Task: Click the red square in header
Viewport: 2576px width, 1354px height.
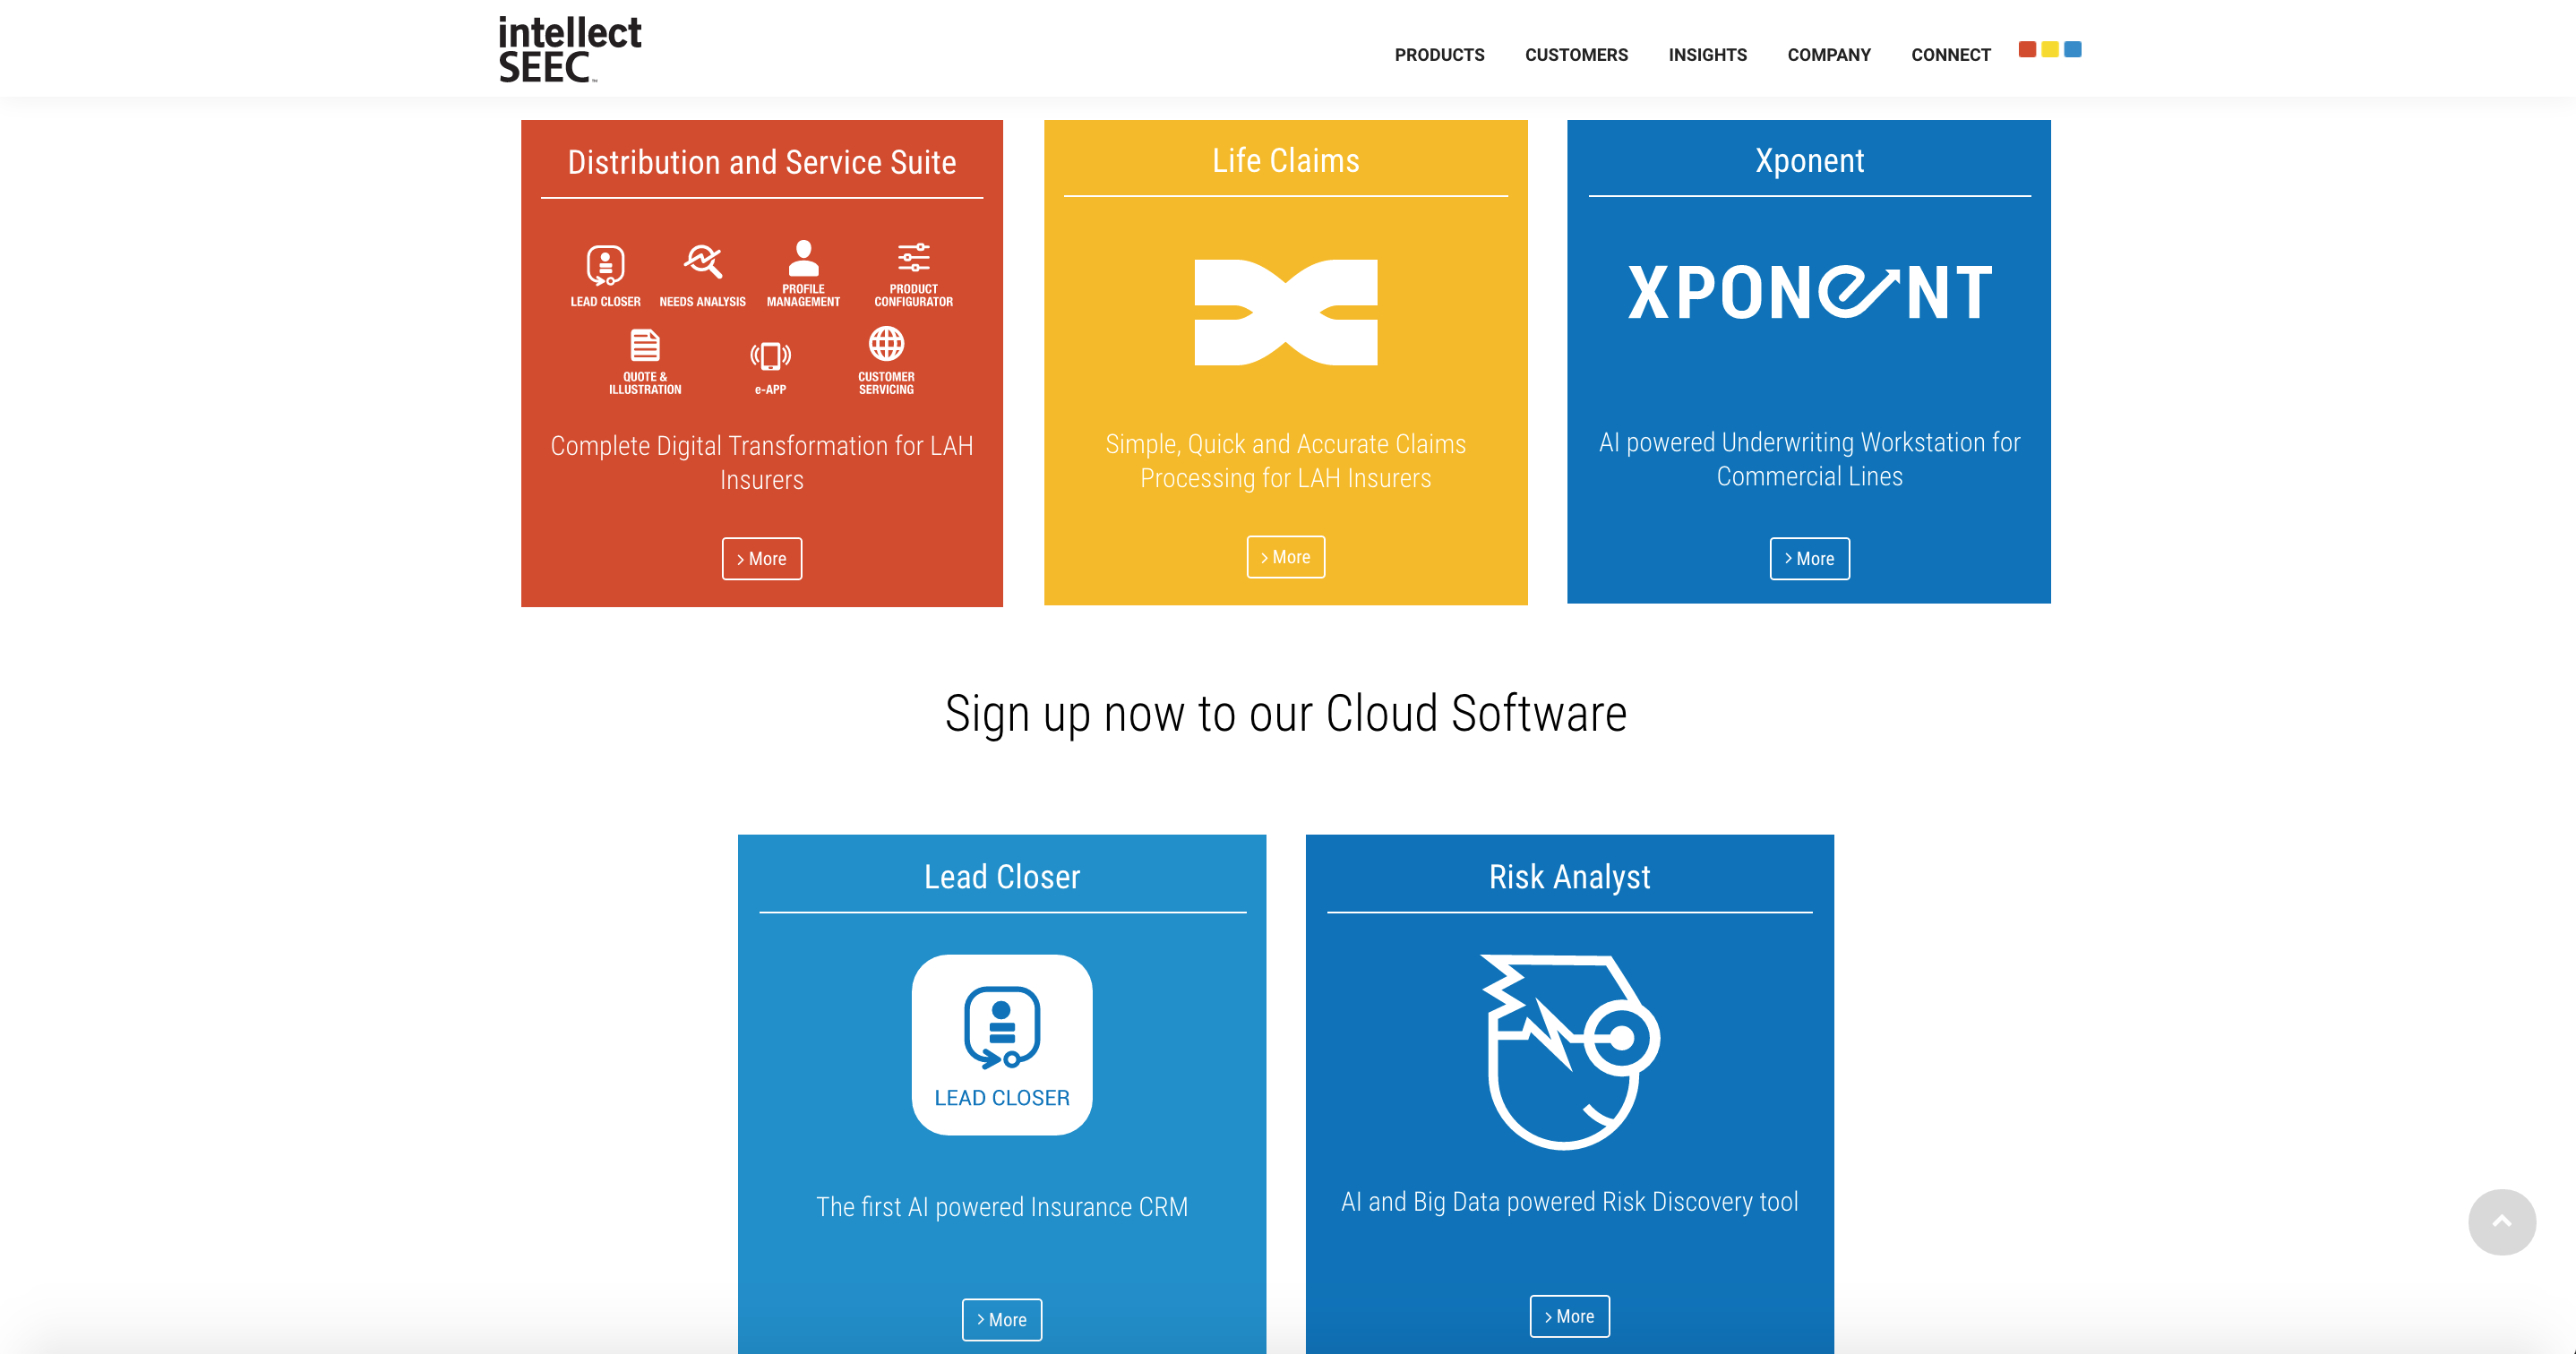Action: (x=2027, y=49)
